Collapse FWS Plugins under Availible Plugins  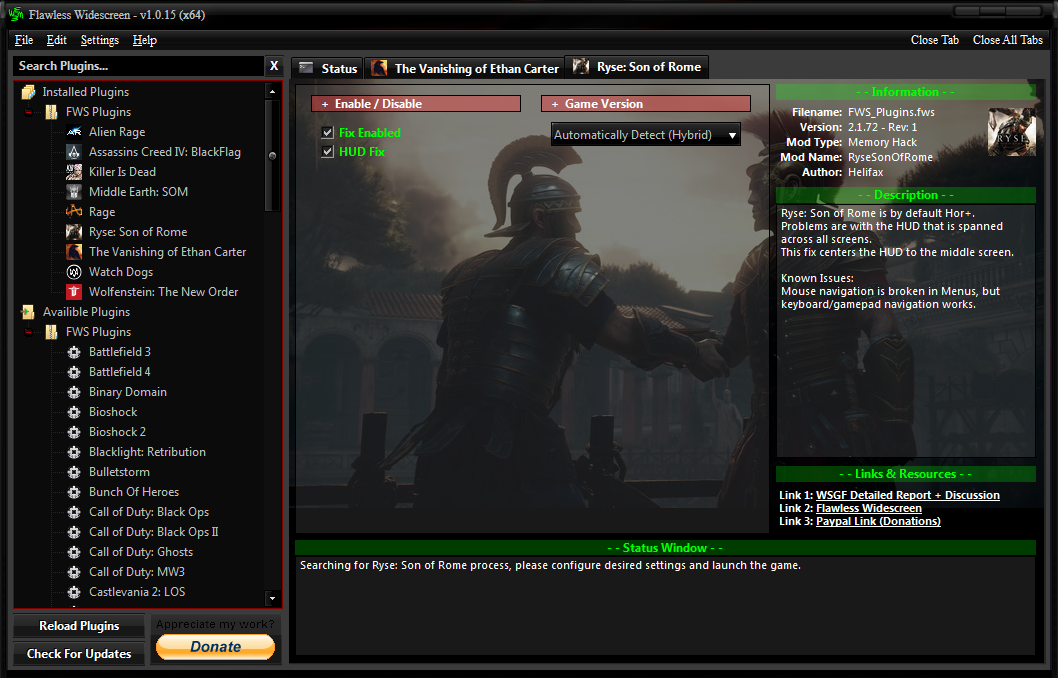28,332
